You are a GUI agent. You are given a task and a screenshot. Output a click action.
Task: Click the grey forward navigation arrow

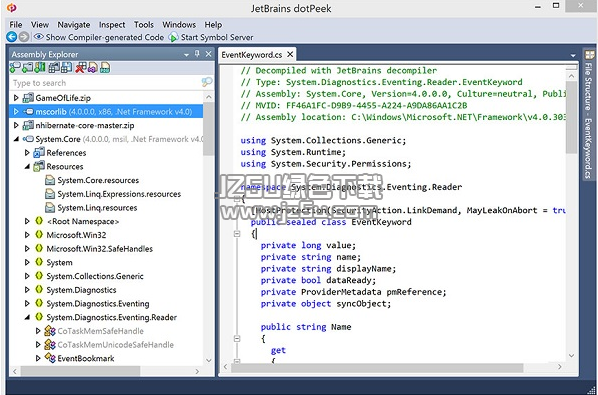[x=24, y=37]
